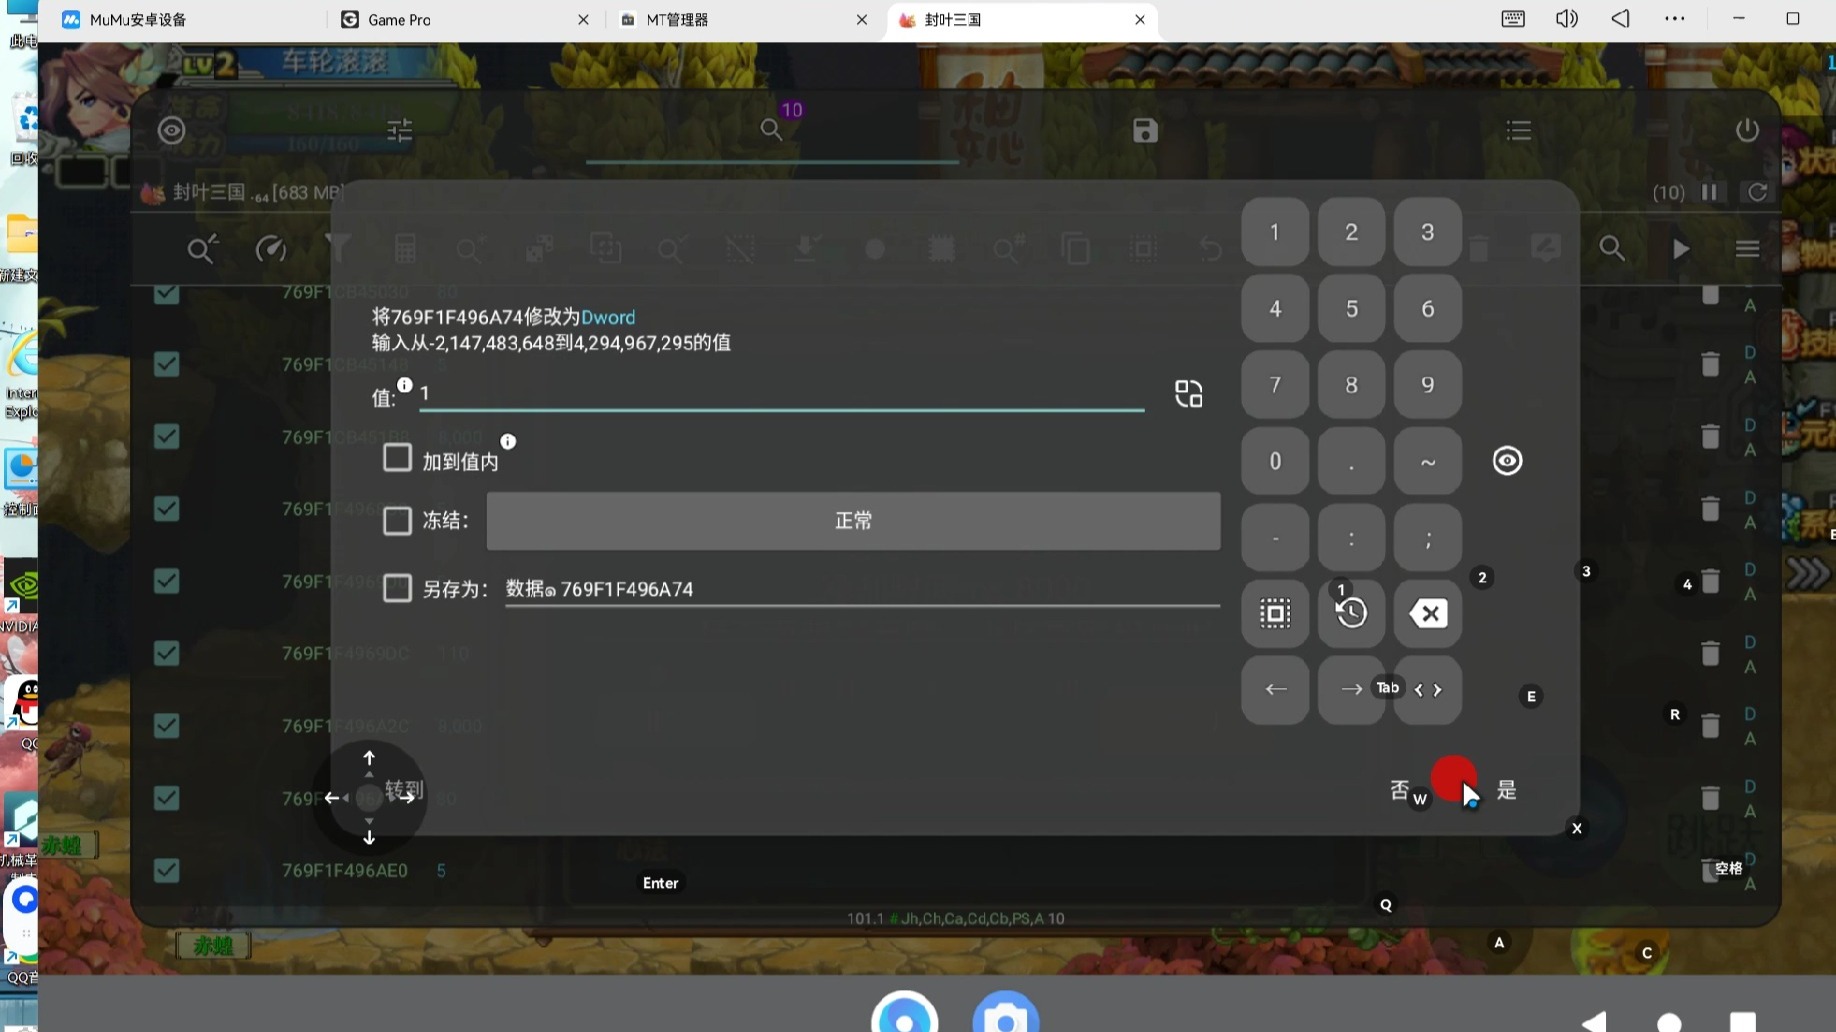The image size is (1836, 1032).
Task: Click 是 to confirm the edit
Action: 1507,790
